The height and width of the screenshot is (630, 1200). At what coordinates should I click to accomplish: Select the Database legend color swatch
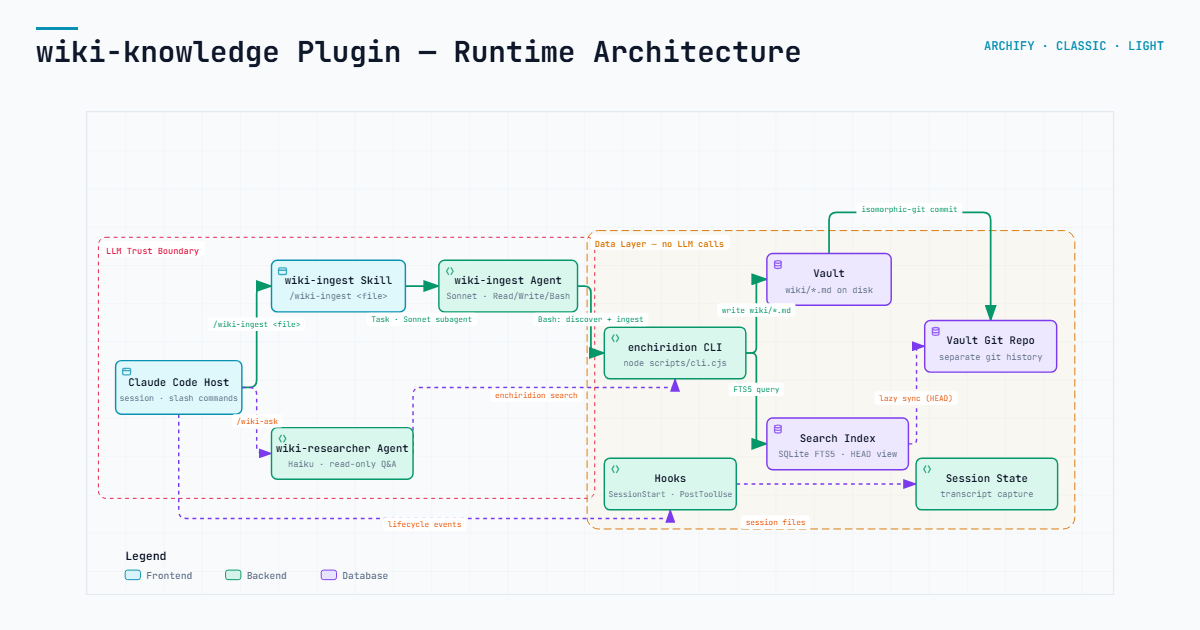tap(329, 575)
